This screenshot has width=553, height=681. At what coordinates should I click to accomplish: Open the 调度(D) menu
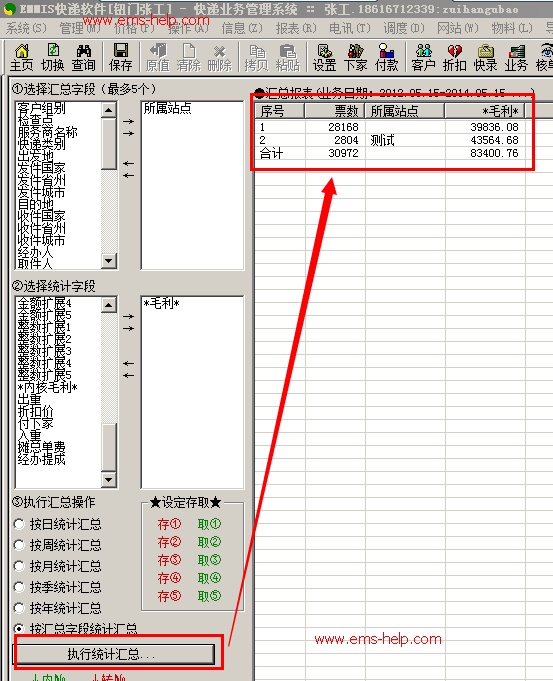click(404, 28)
